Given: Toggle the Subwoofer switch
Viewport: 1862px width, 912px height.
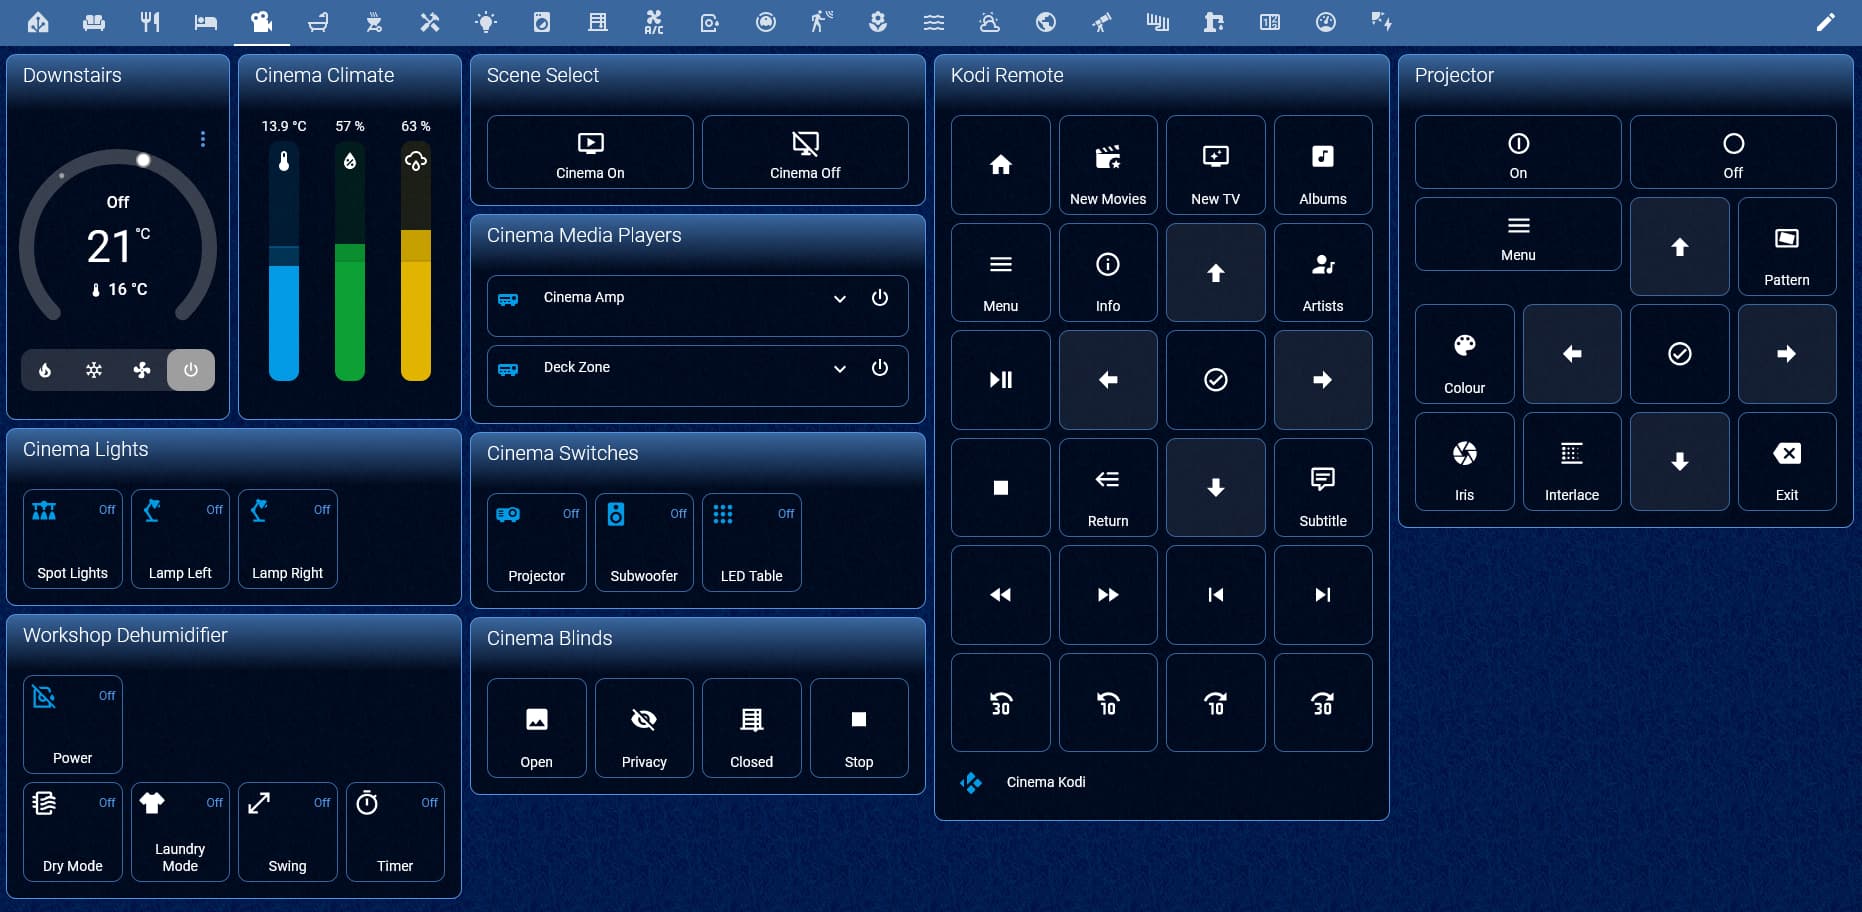Looking at the screenshot, I should (644, 543).
